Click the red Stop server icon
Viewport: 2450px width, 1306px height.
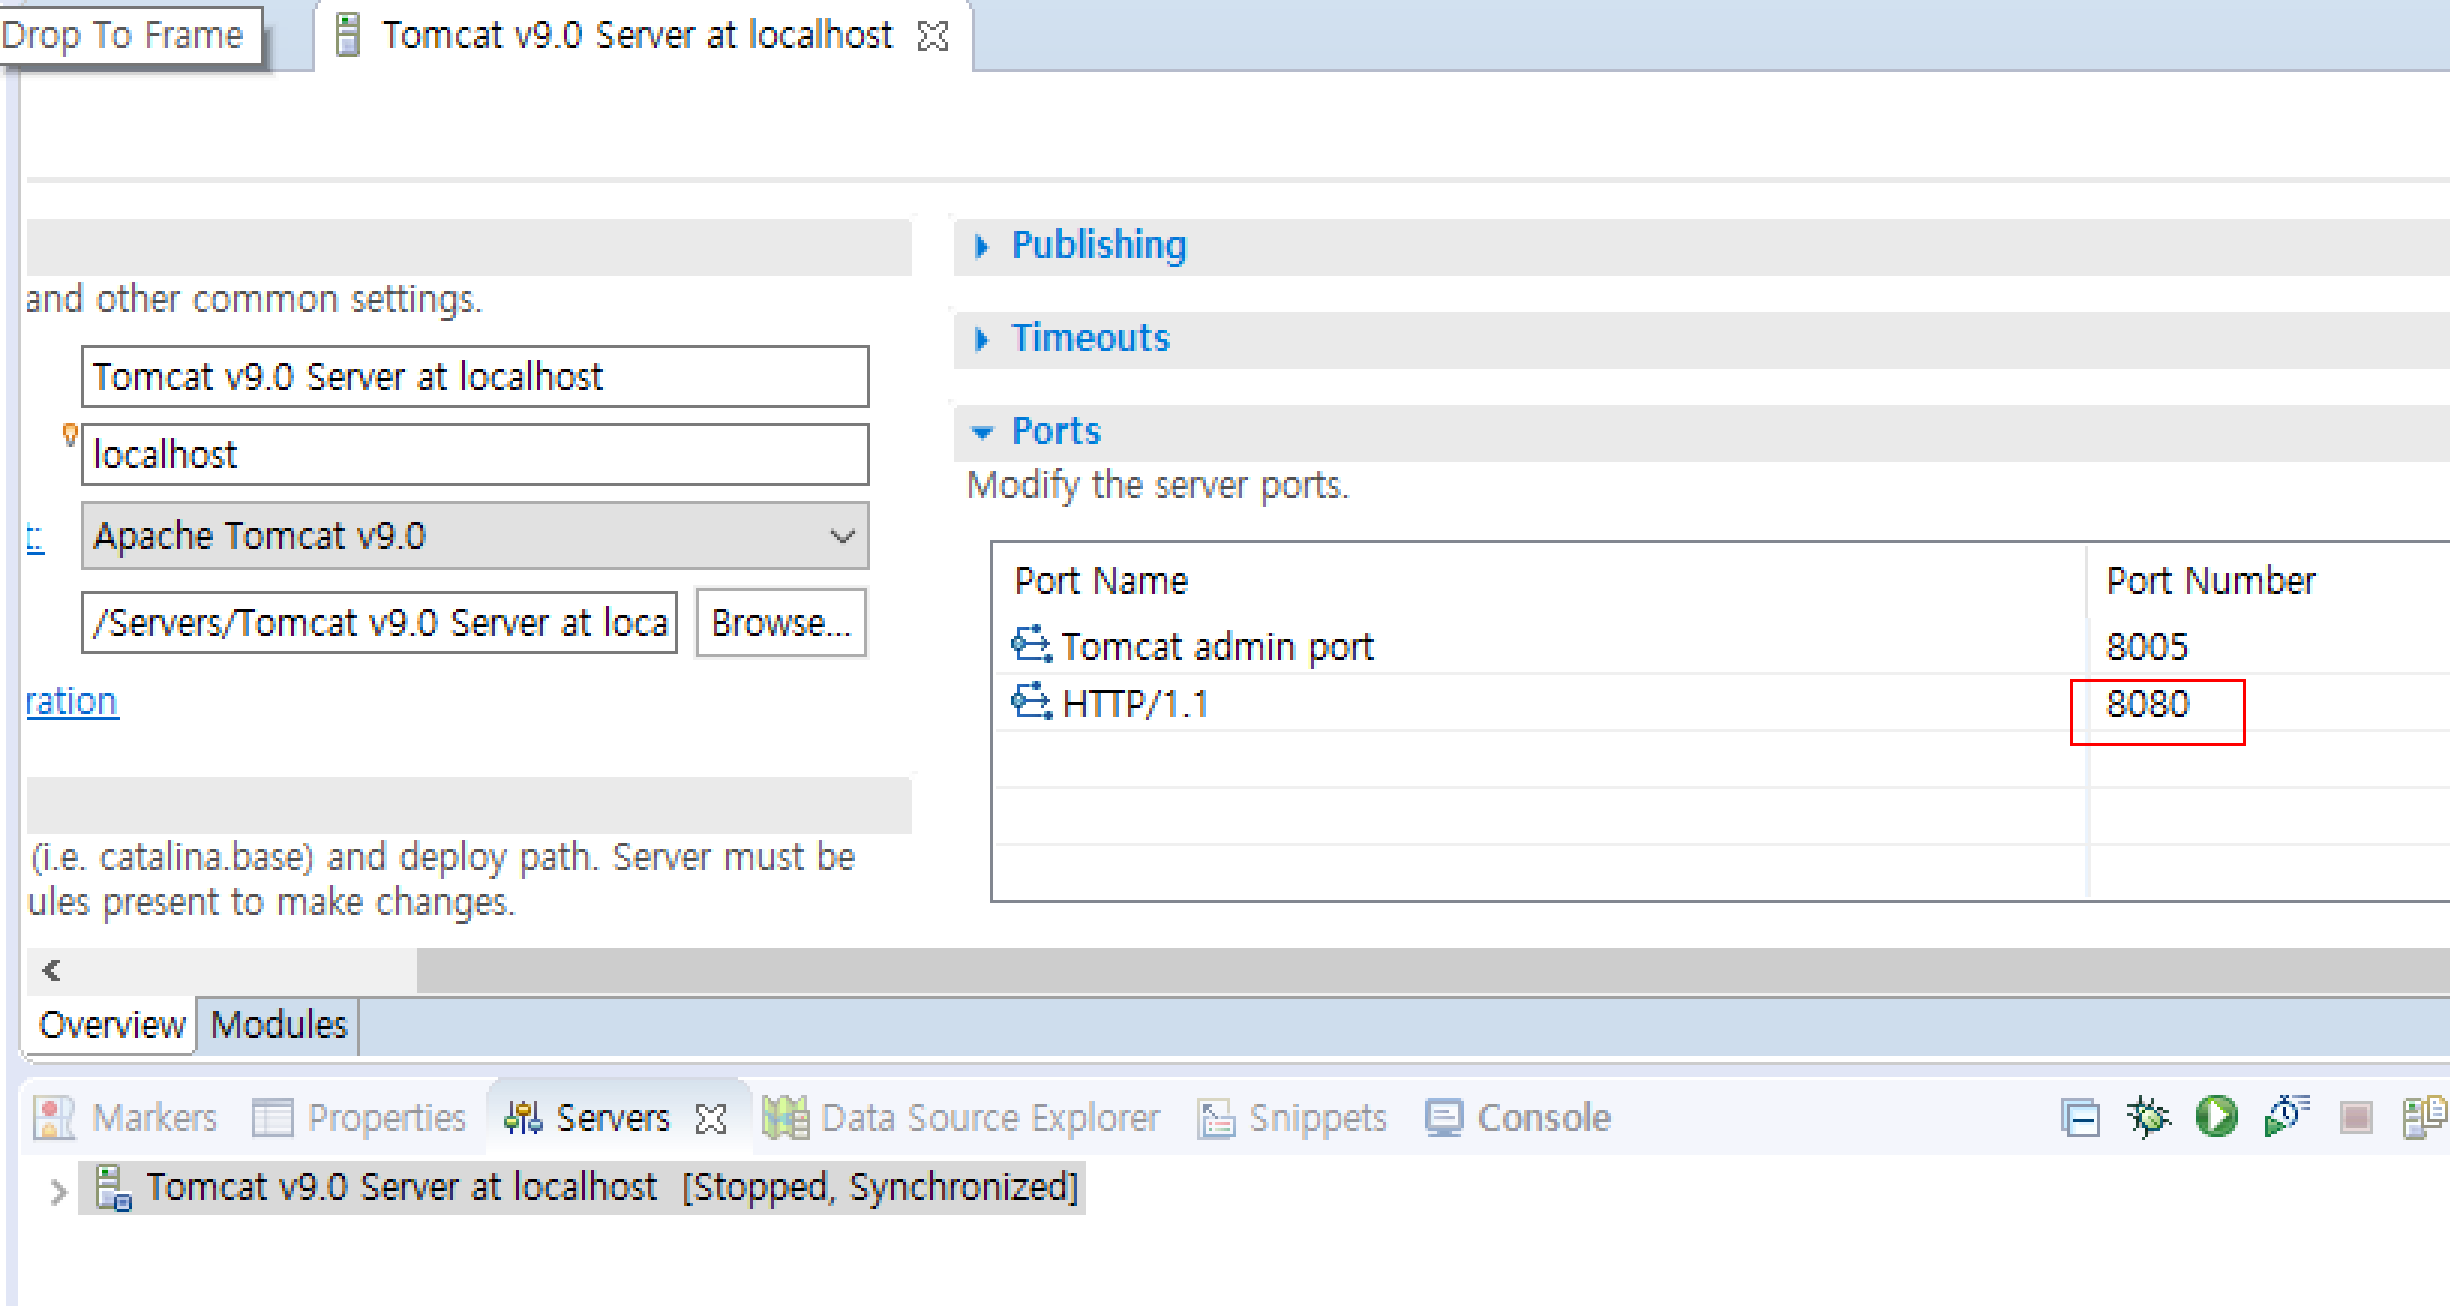pyautogui.click(x=2356, y=1117)
